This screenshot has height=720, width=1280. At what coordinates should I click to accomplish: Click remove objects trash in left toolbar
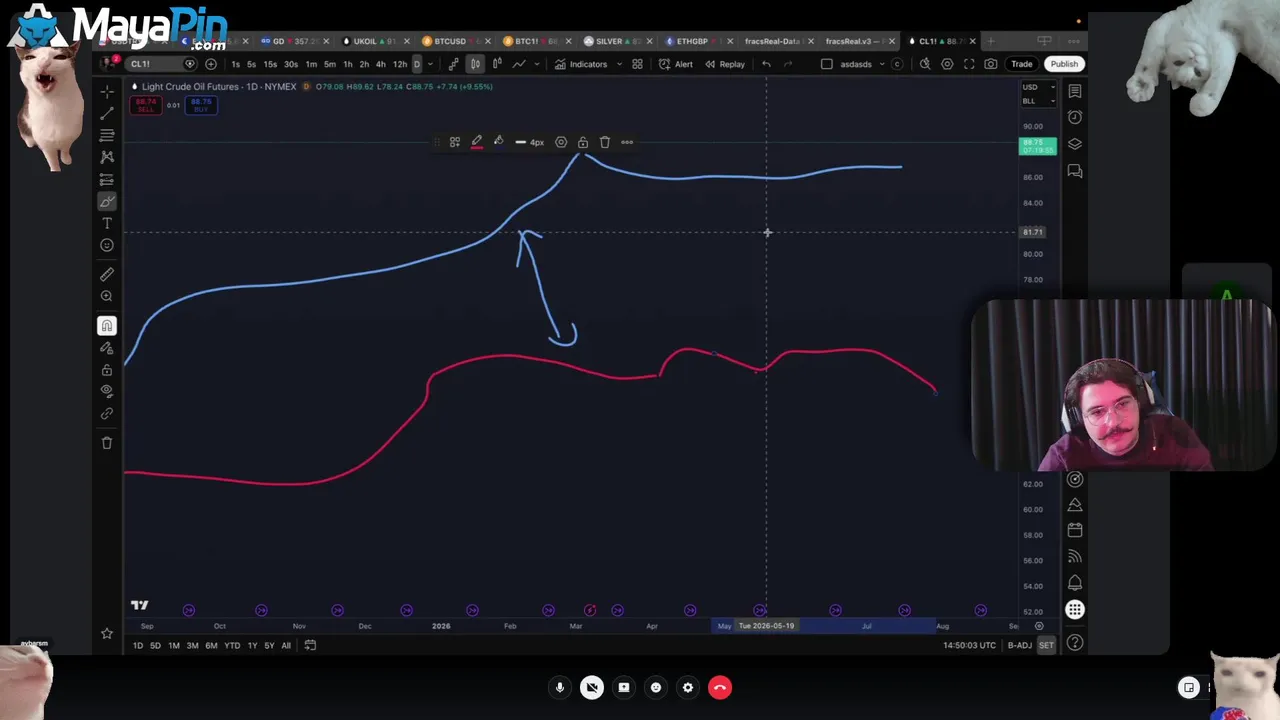107,443
